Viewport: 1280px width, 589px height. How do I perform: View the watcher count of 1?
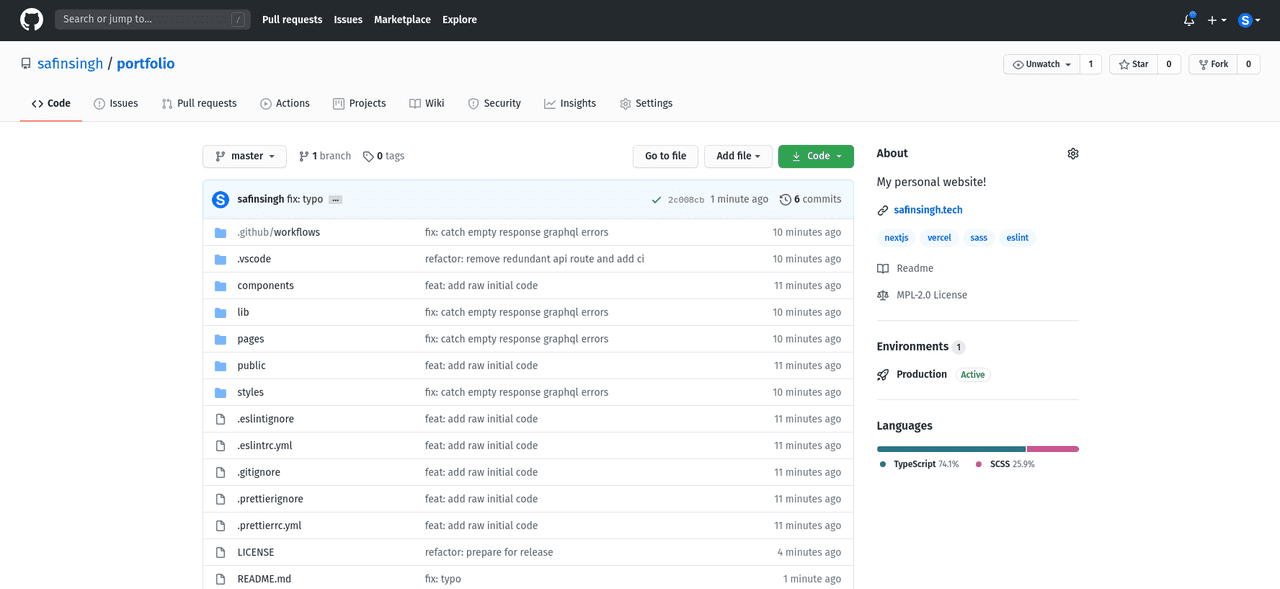[1090, 64]
